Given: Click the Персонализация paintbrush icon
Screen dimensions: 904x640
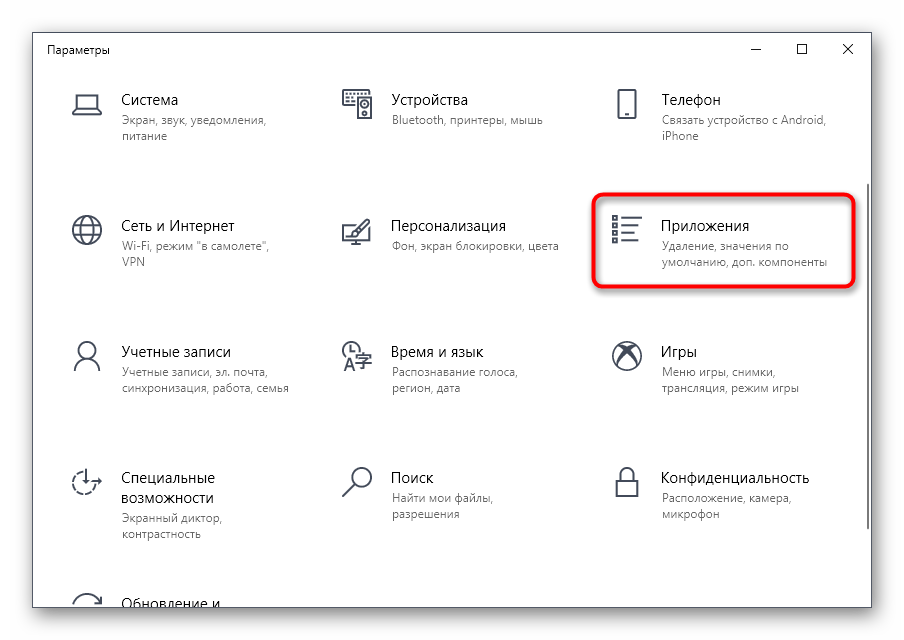Looking at the screenshot, I should tap(357, 229).
